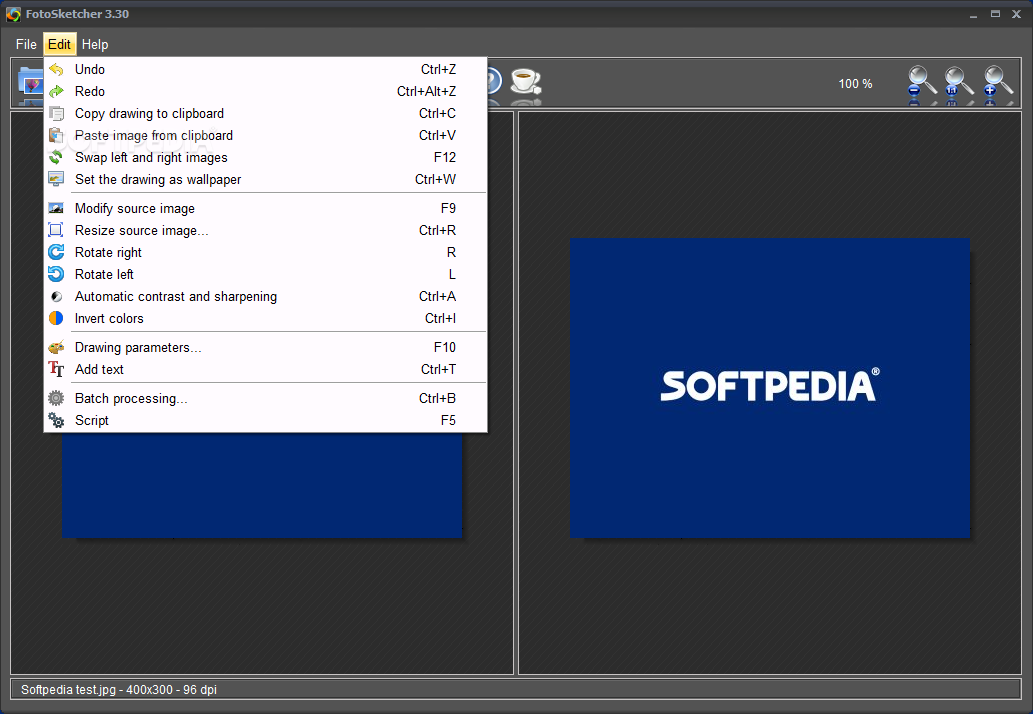Click the F5 shortcut label
This screenshot has width=1033, height=714.
pos(448,420)
